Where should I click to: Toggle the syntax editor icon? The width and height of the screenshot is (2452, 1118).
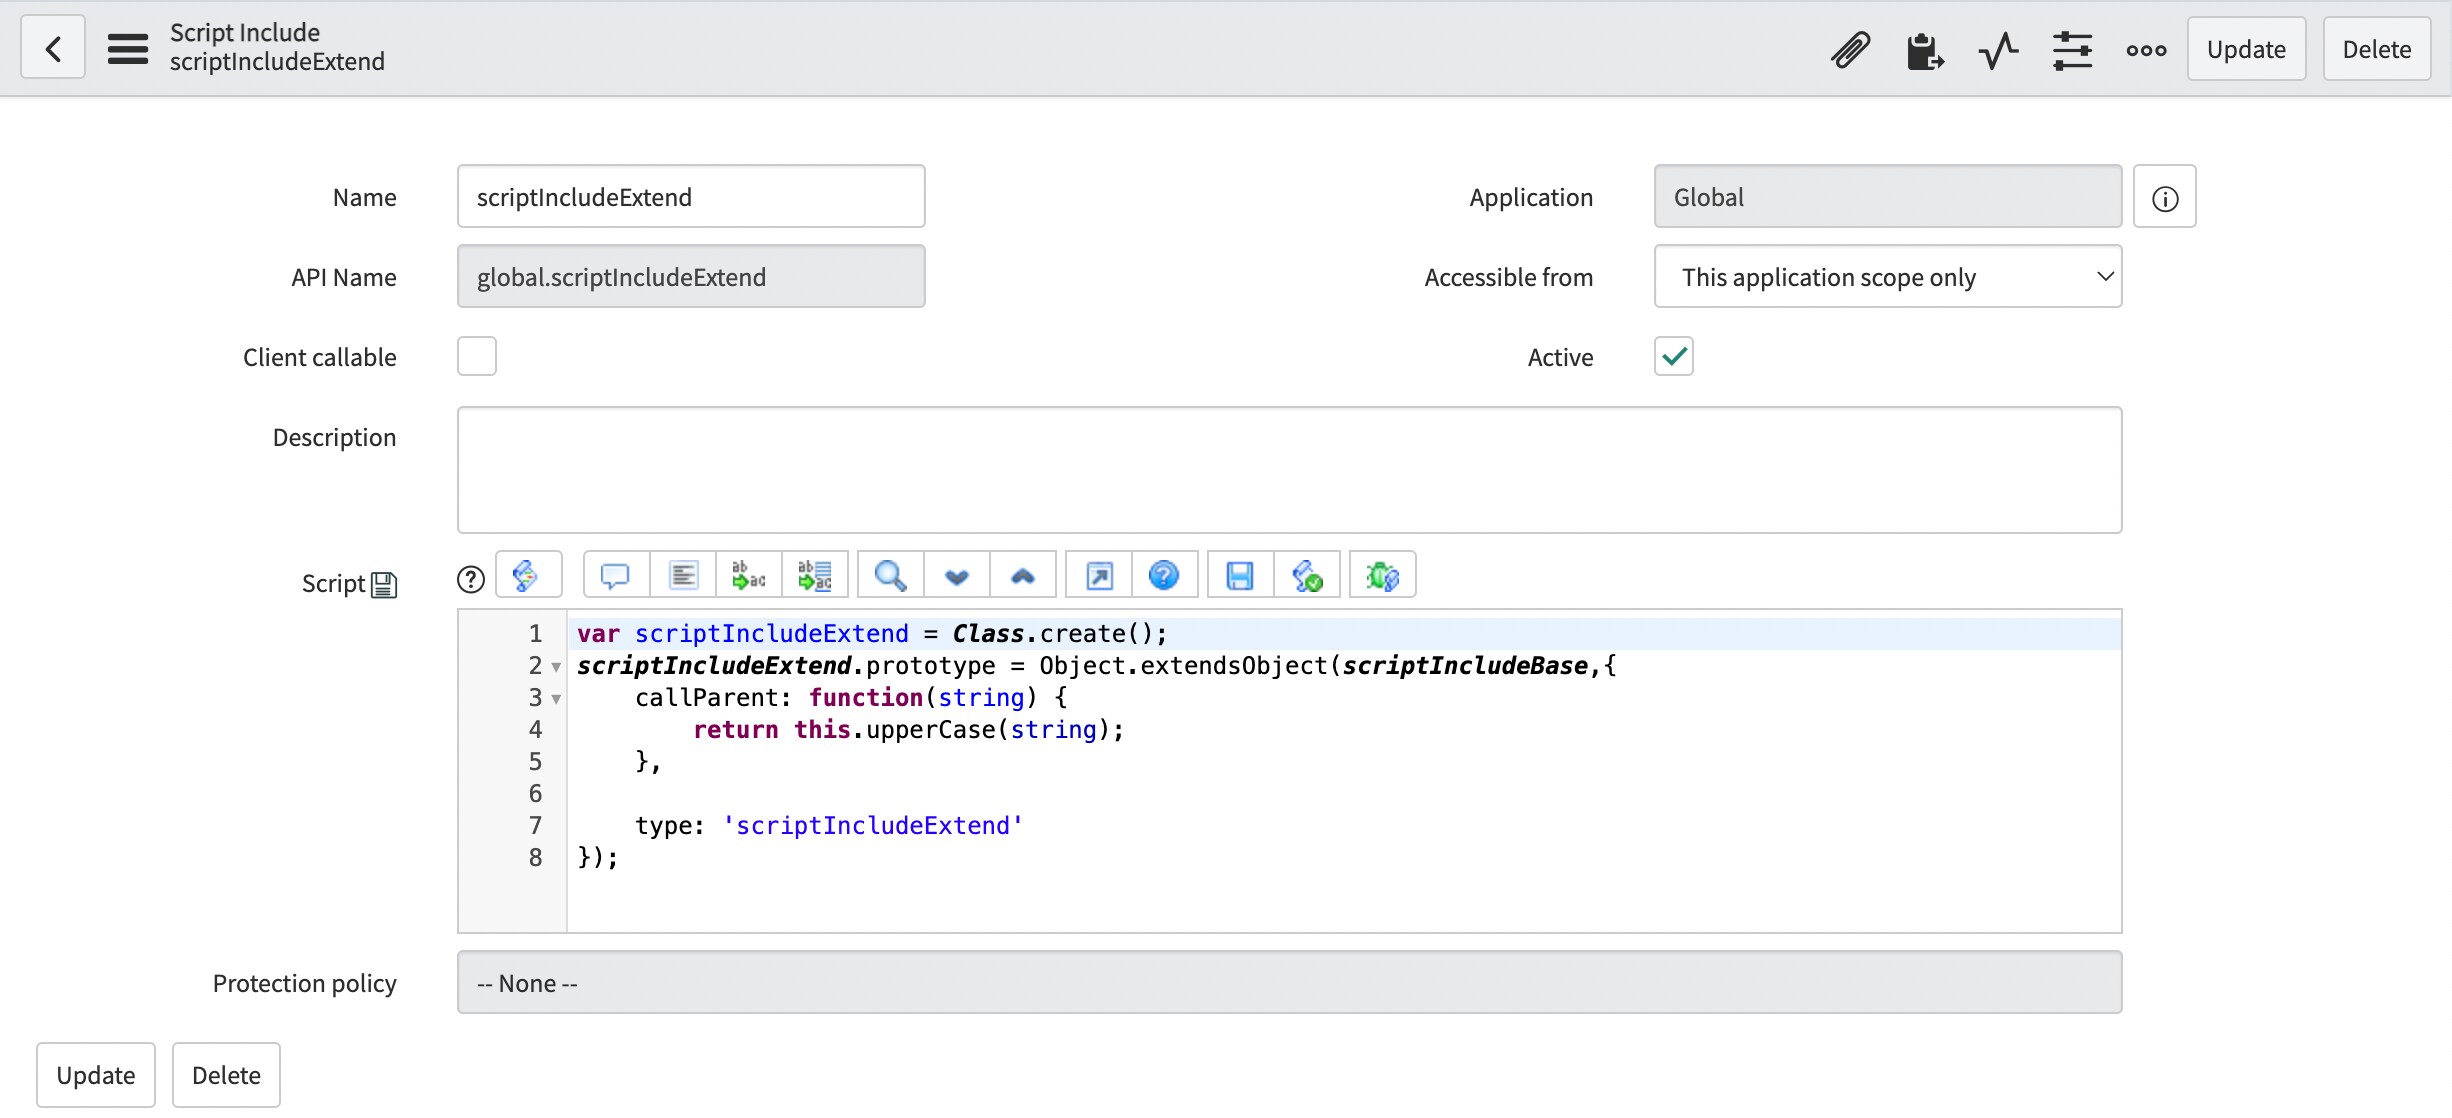528,575
